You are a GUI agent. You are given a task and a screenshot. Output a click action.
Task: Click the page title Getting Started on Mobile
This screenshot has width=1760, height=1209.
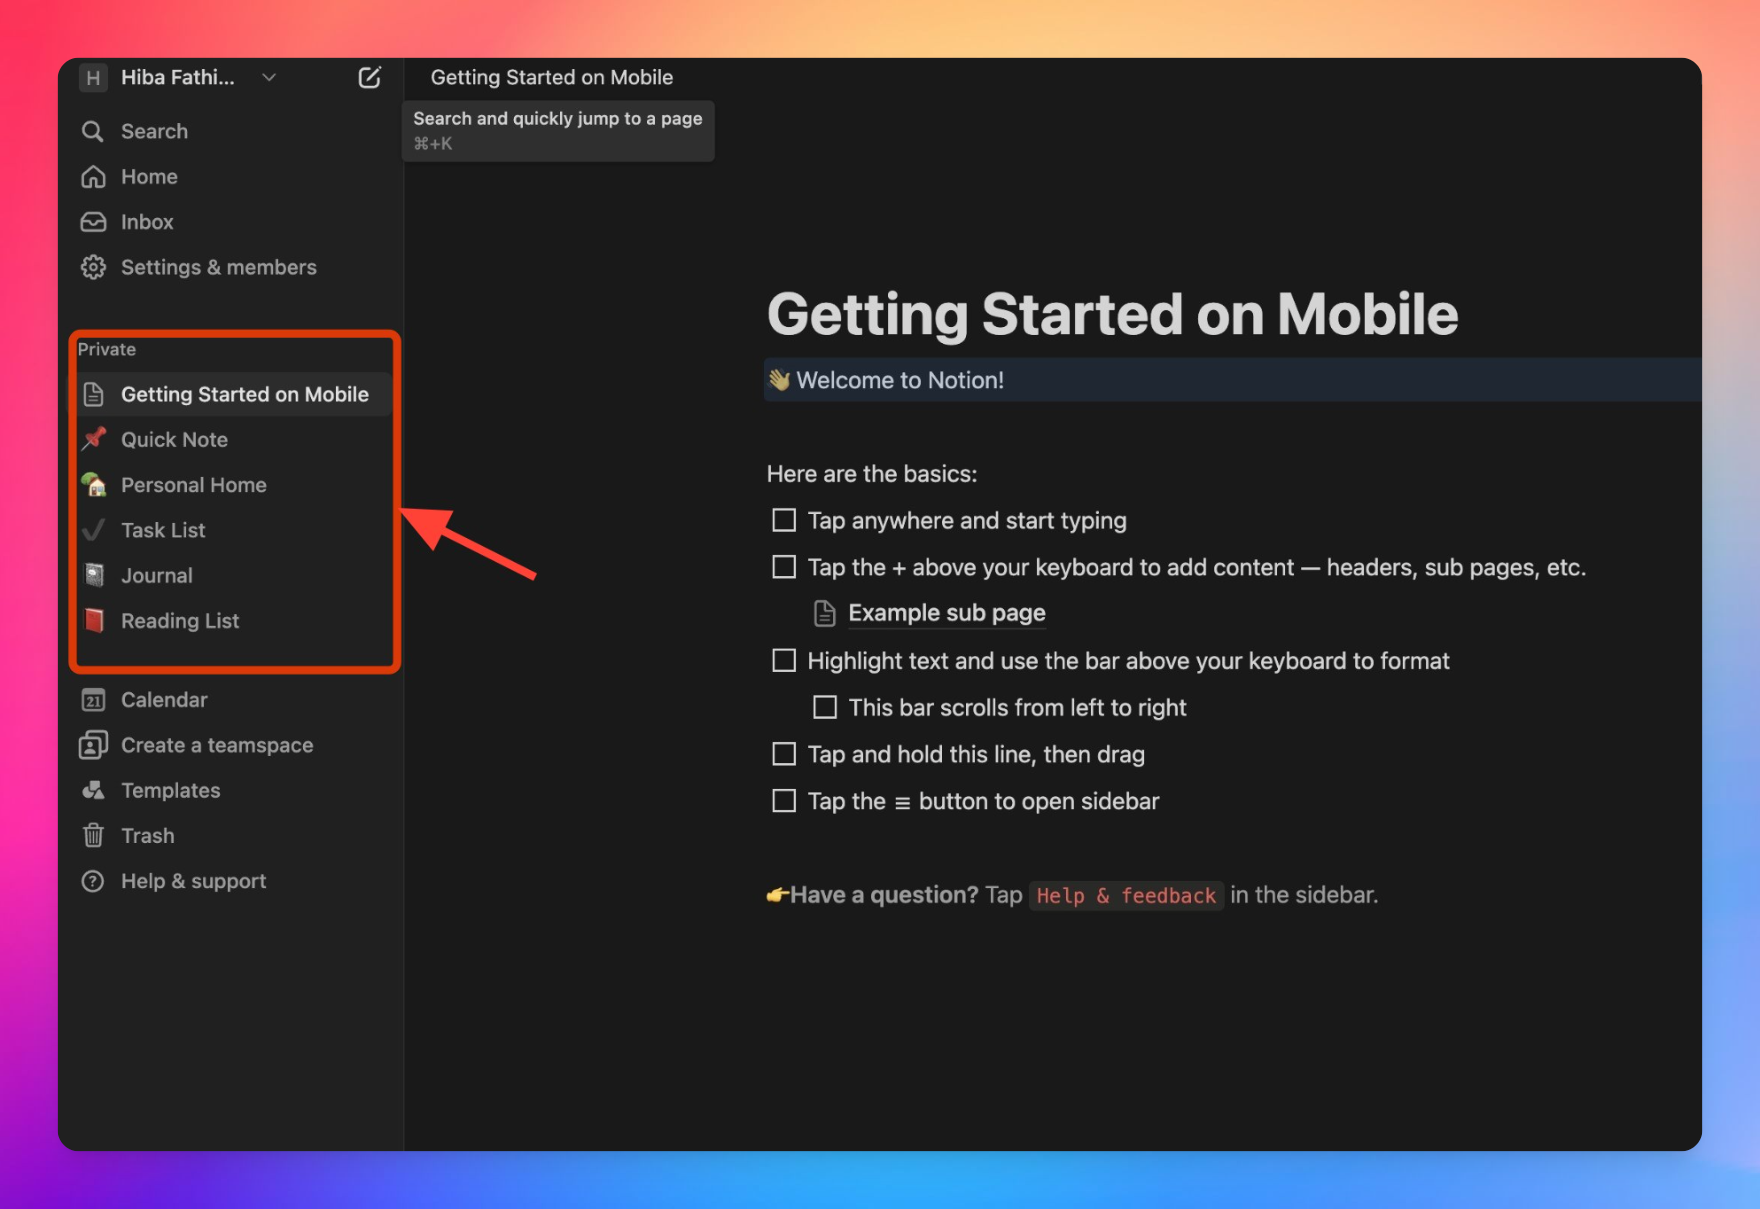[1112, 314]
